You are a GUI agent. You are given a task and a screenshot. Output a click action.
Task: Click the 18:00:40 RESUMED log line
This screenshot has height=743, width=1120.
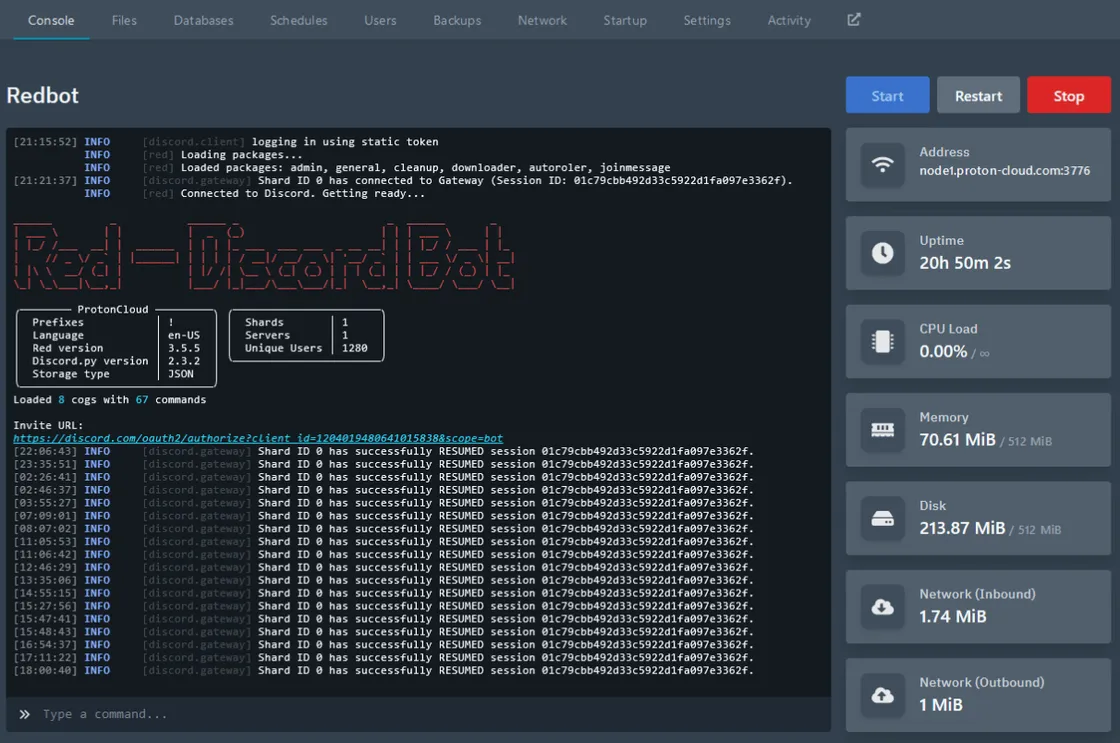[x=384, y=670]
